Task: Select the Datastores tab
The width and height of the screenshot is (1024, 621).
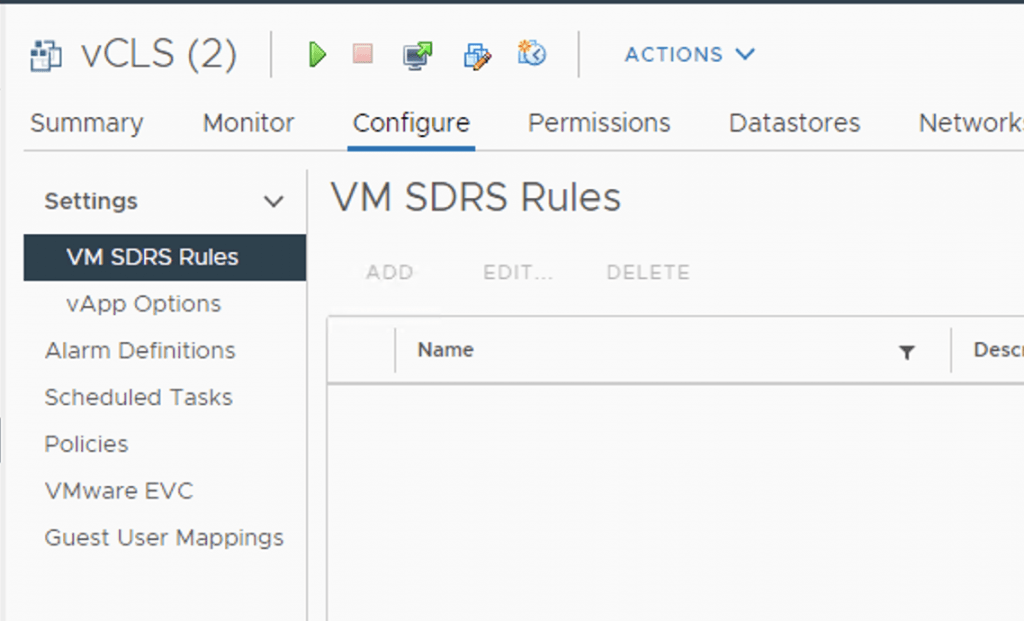Action: point(794,123)
